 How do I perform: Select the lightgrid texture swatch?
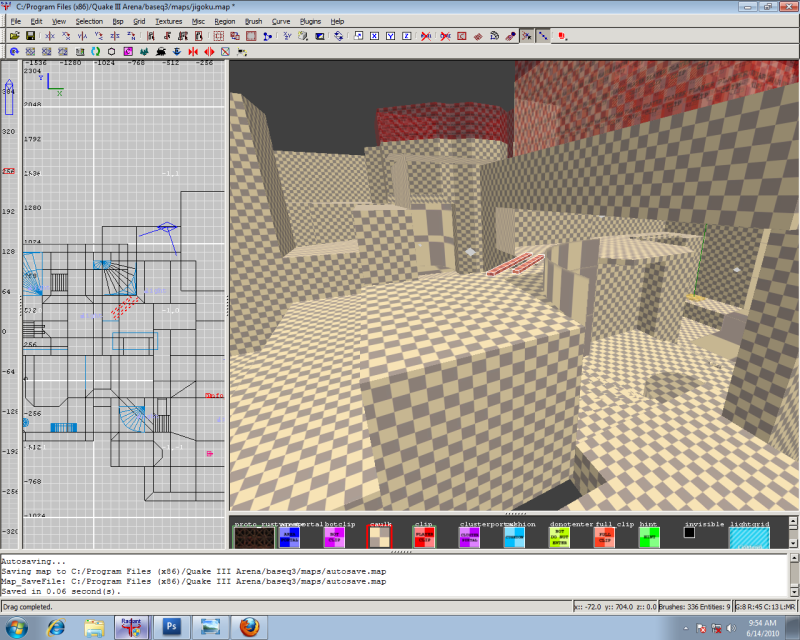click(749, 538)
